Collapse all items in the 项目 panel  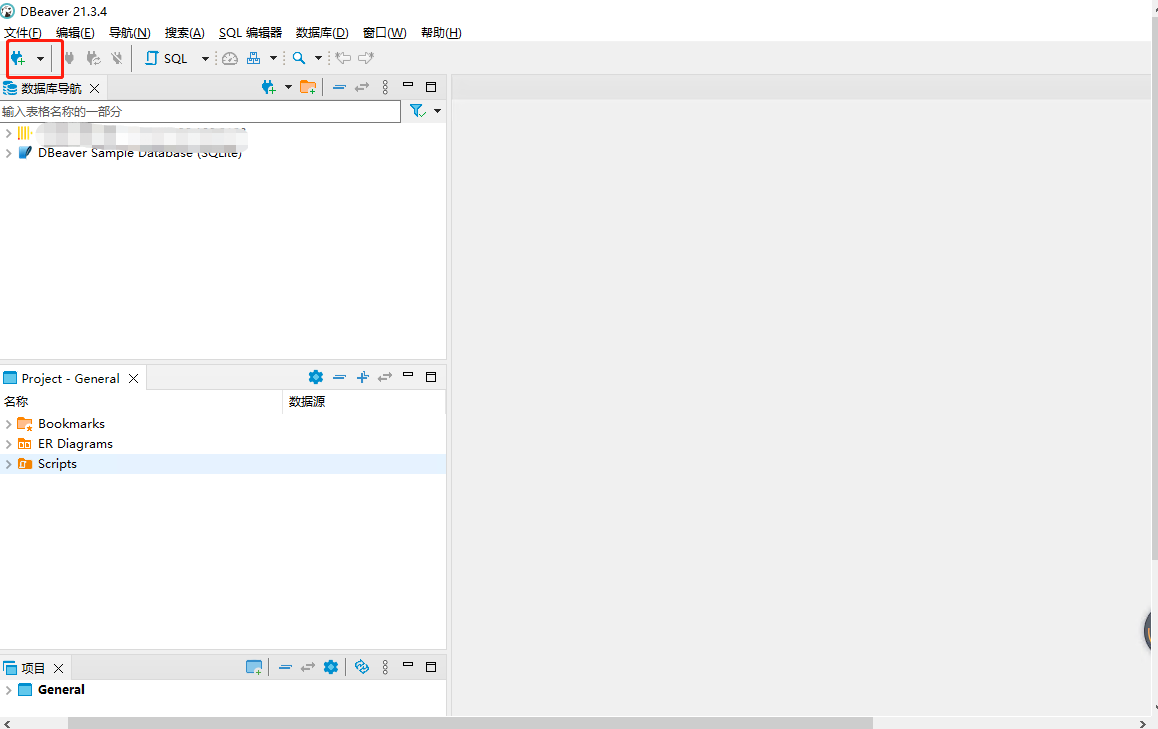tap(285, 667)
